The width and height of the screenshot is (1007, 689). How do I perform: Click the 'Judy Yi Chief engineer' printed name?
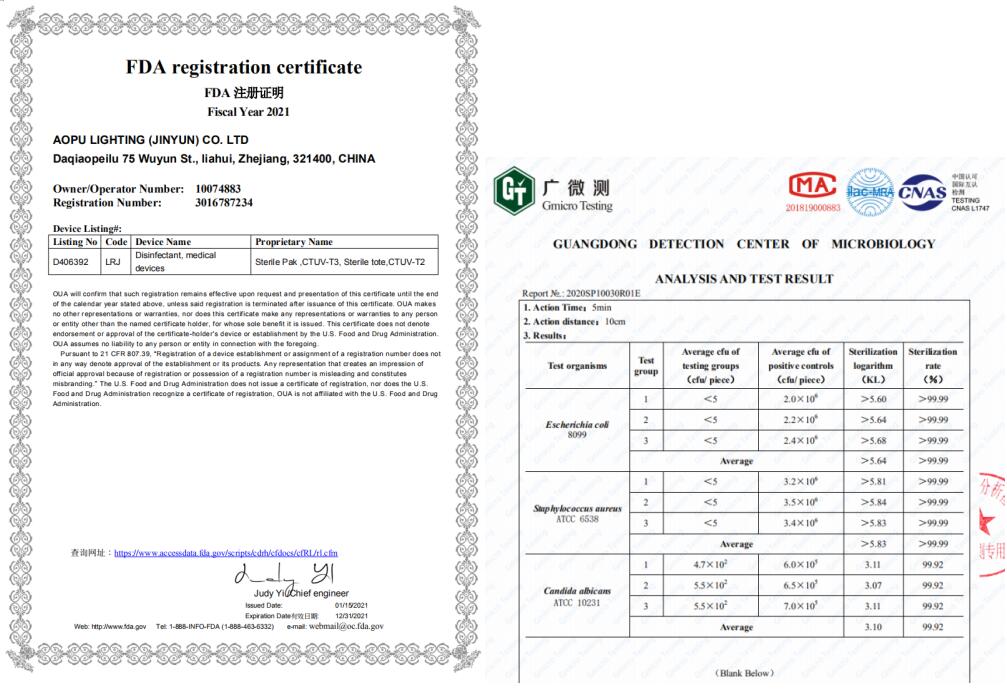click(301, 593)
